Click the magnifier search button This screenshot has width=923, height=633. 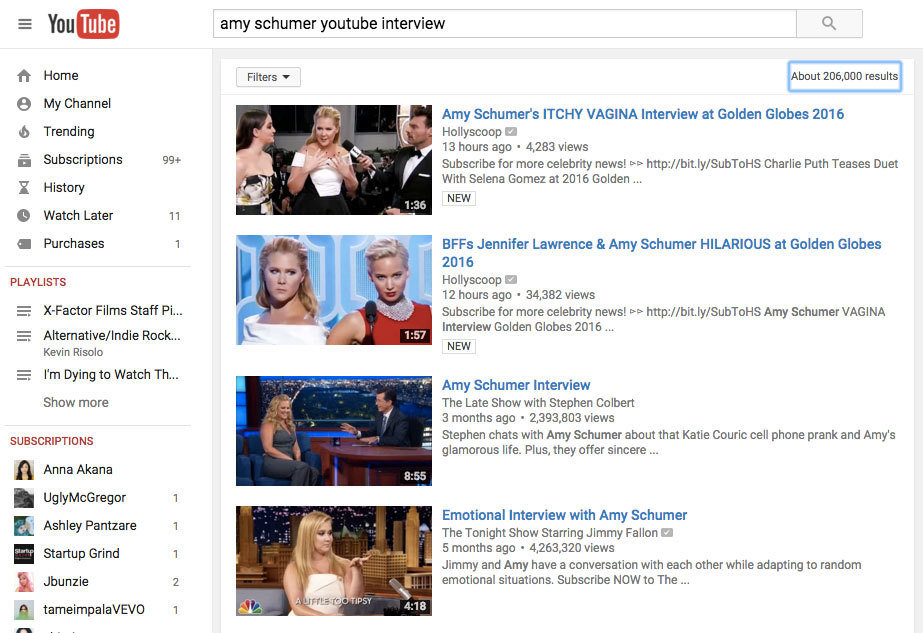(829, 24)
